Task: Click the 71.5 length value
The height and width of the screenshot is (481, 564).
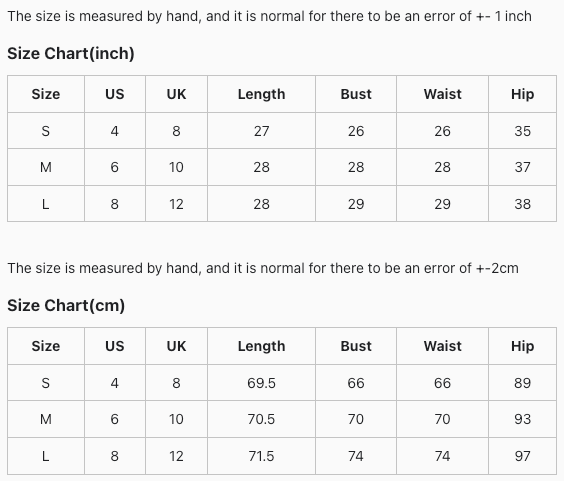Action: pyautogui.click(x=261, y=456)
